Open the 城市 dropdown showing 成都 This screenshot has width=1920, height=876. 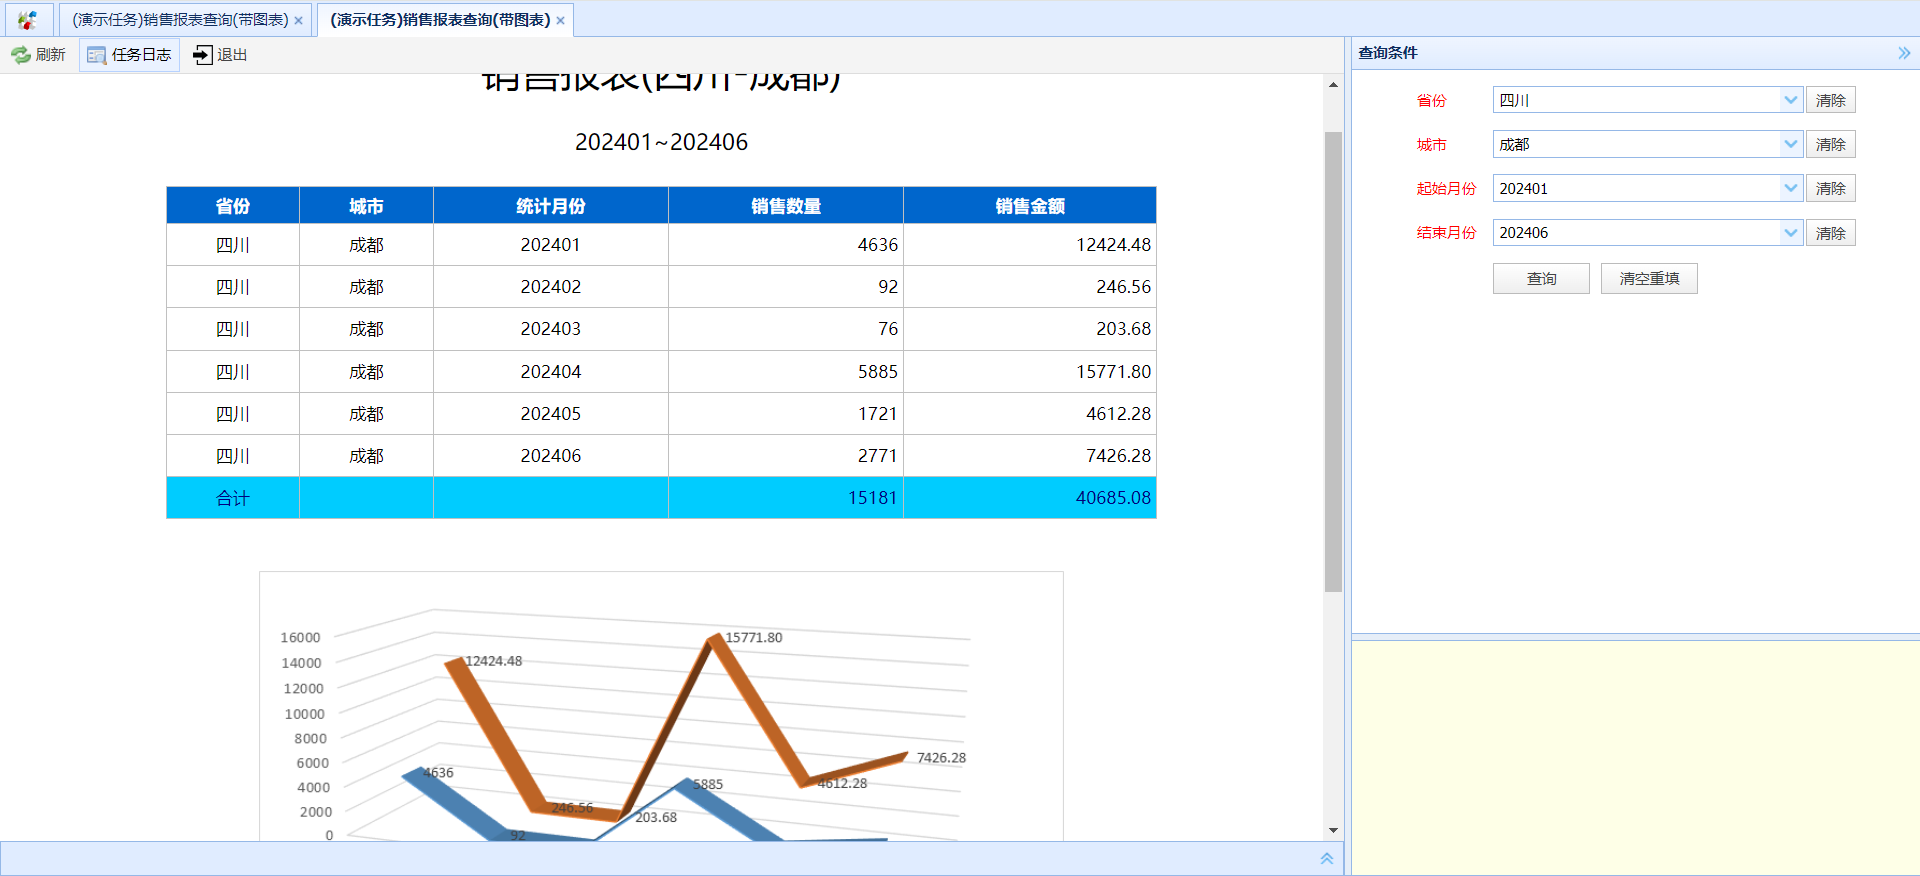pyautogui.click(x=1648, y=144)
